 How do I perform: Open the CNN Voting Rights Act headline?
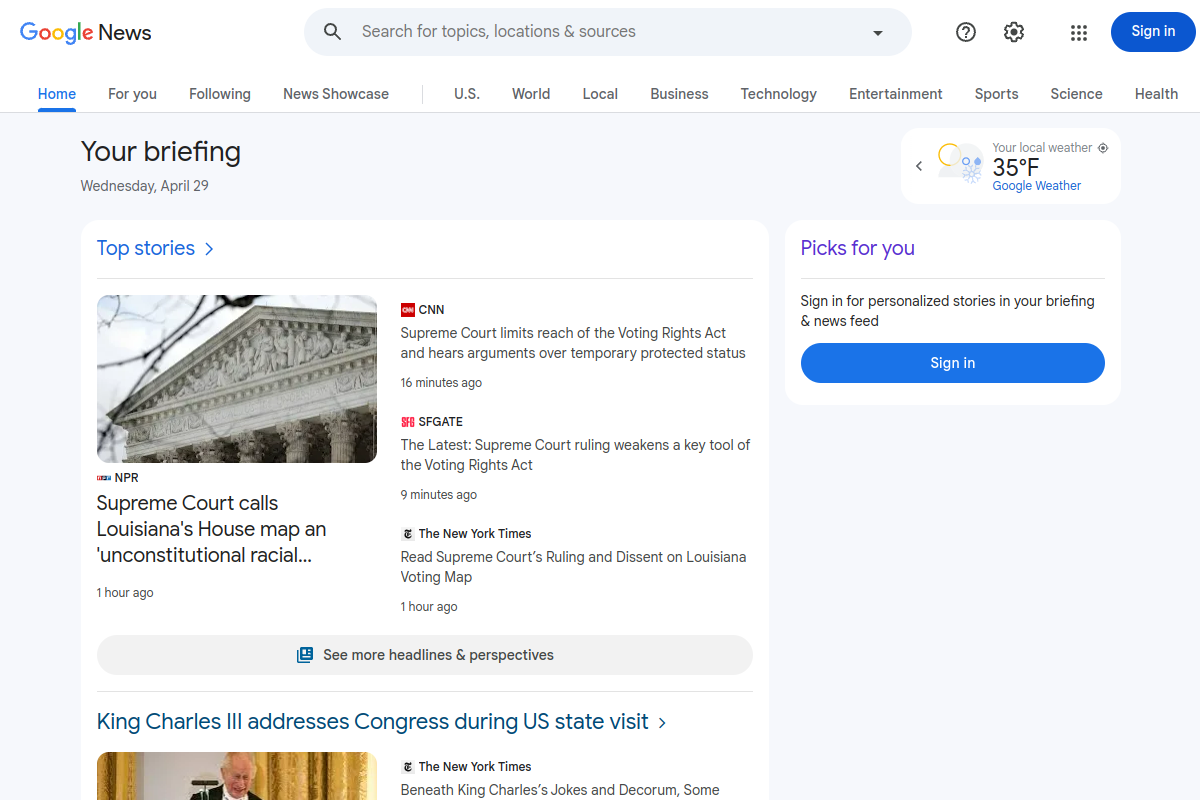pos(573,343)
